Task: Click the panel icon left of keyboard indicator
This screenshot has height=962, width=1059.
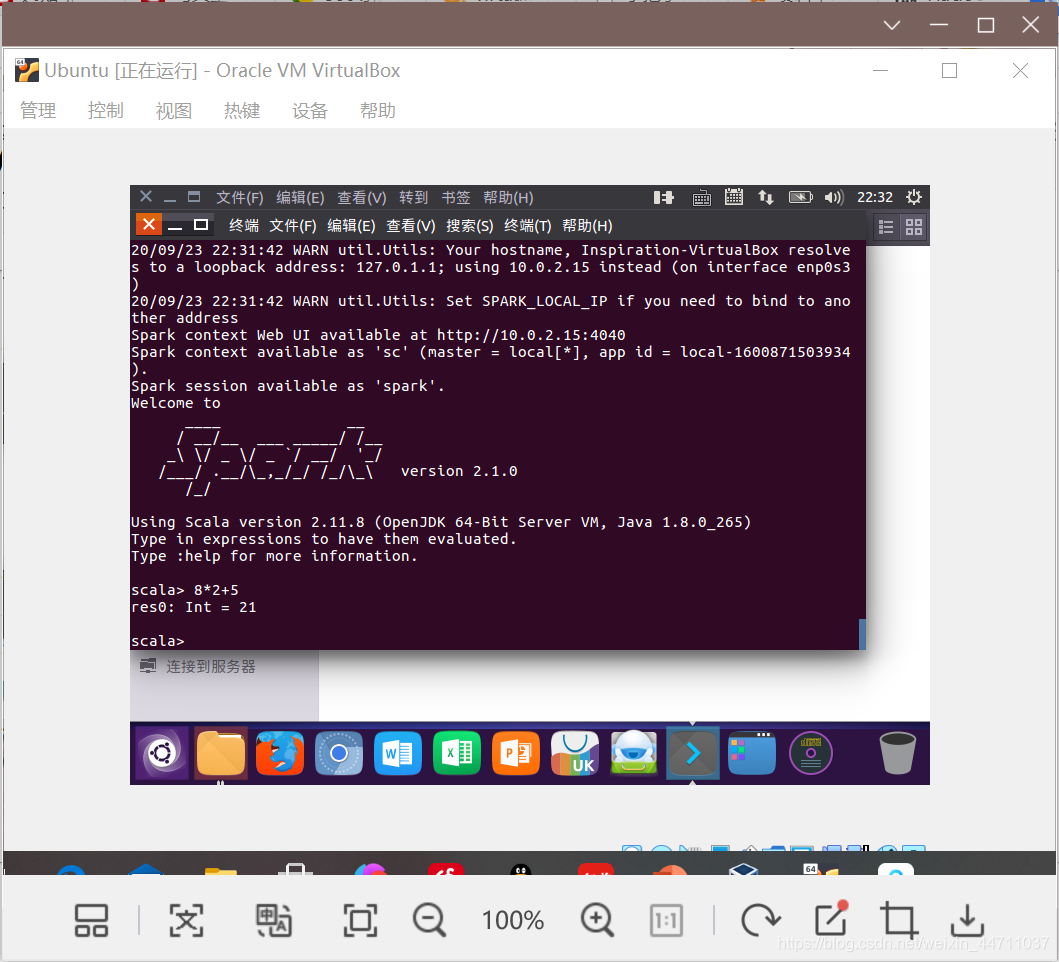Action: pyautogui.click(x=664, y=197)
